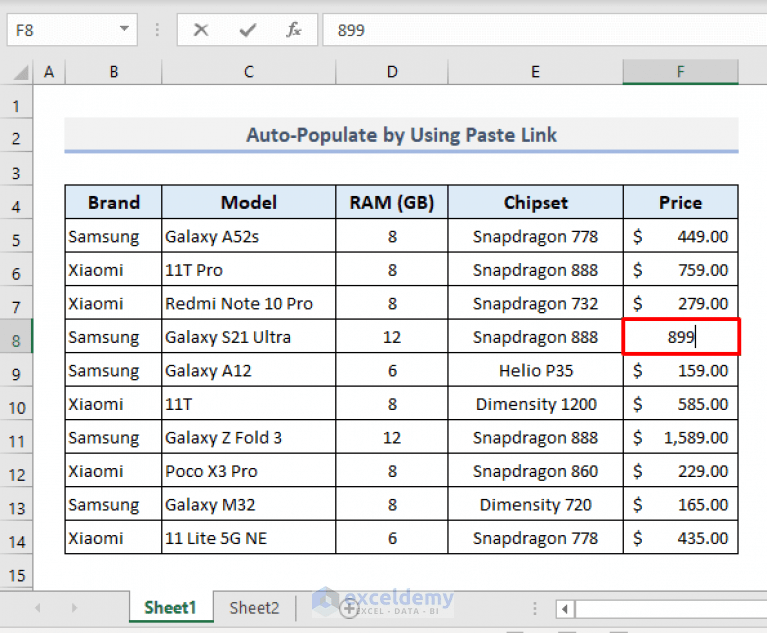Select price cell $ 759.00

click(x=680, y=270)
